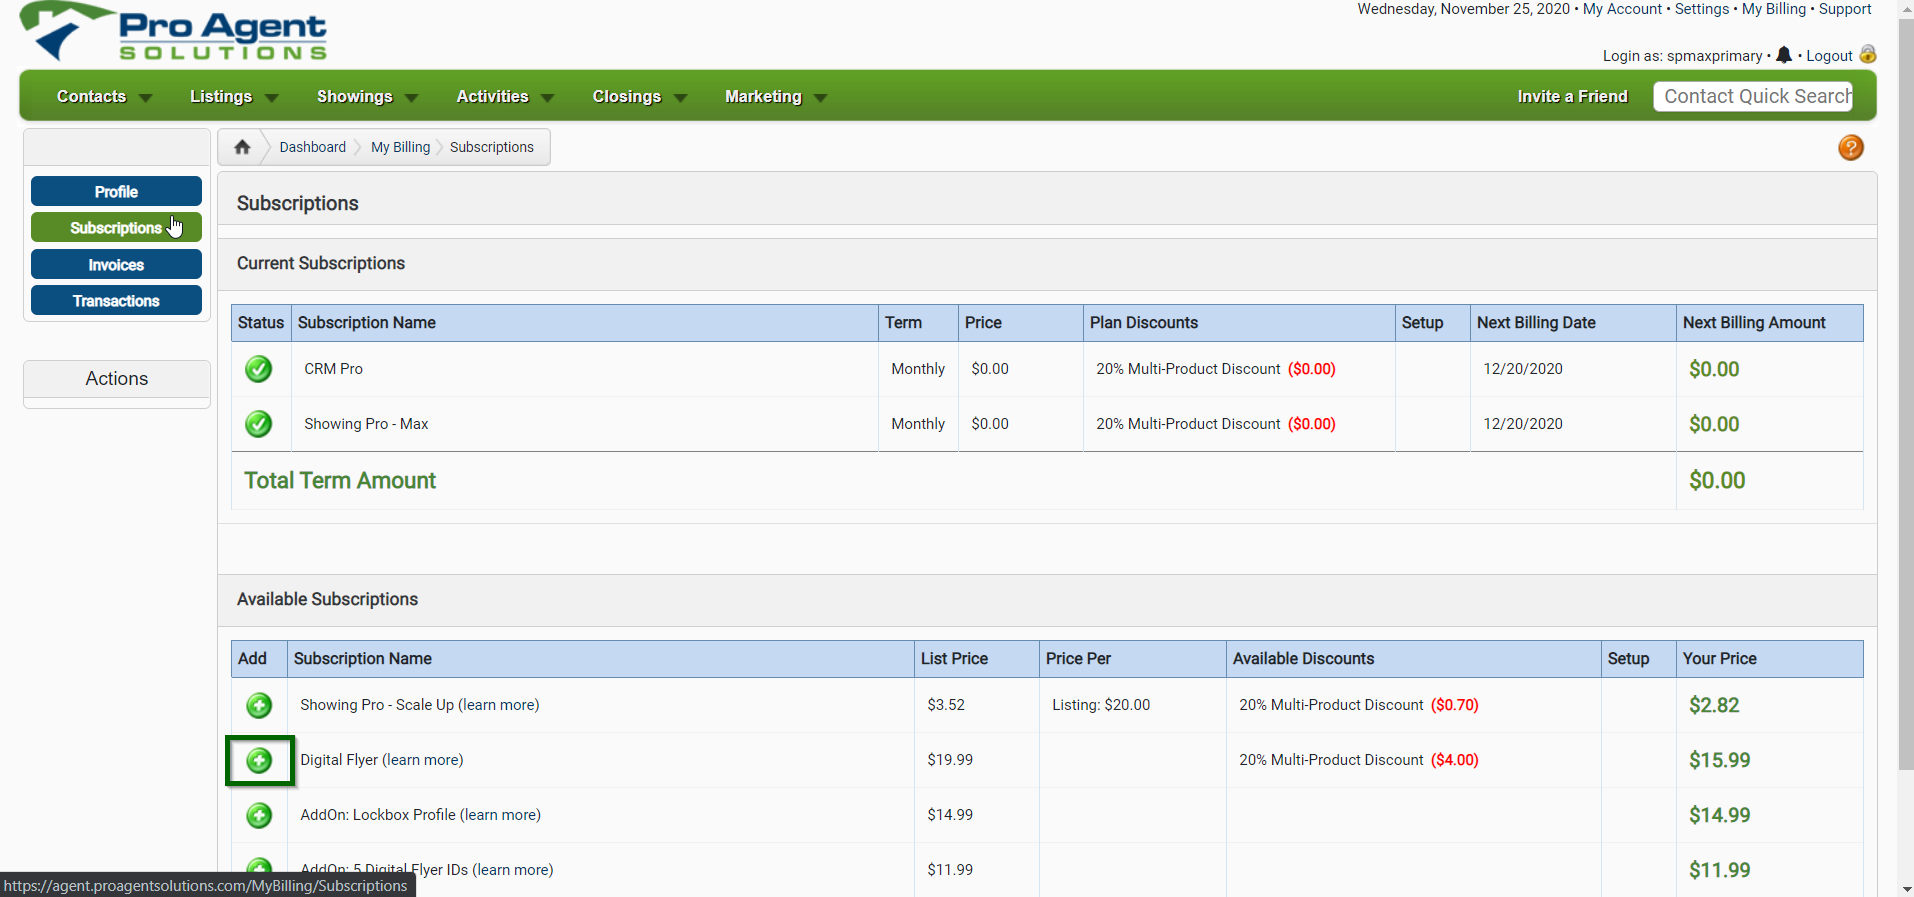Open the orange help question-mark icon

pyautogui.click(x=1851, y=148)
